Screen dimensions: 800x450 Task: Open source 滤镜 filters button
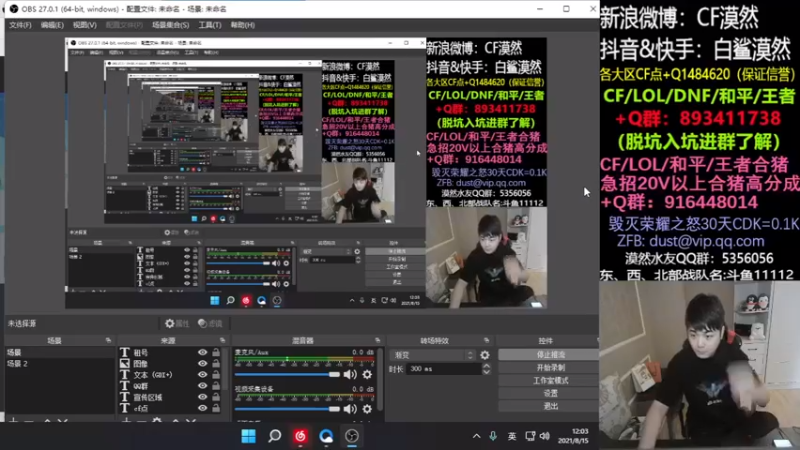click(210, 323)
